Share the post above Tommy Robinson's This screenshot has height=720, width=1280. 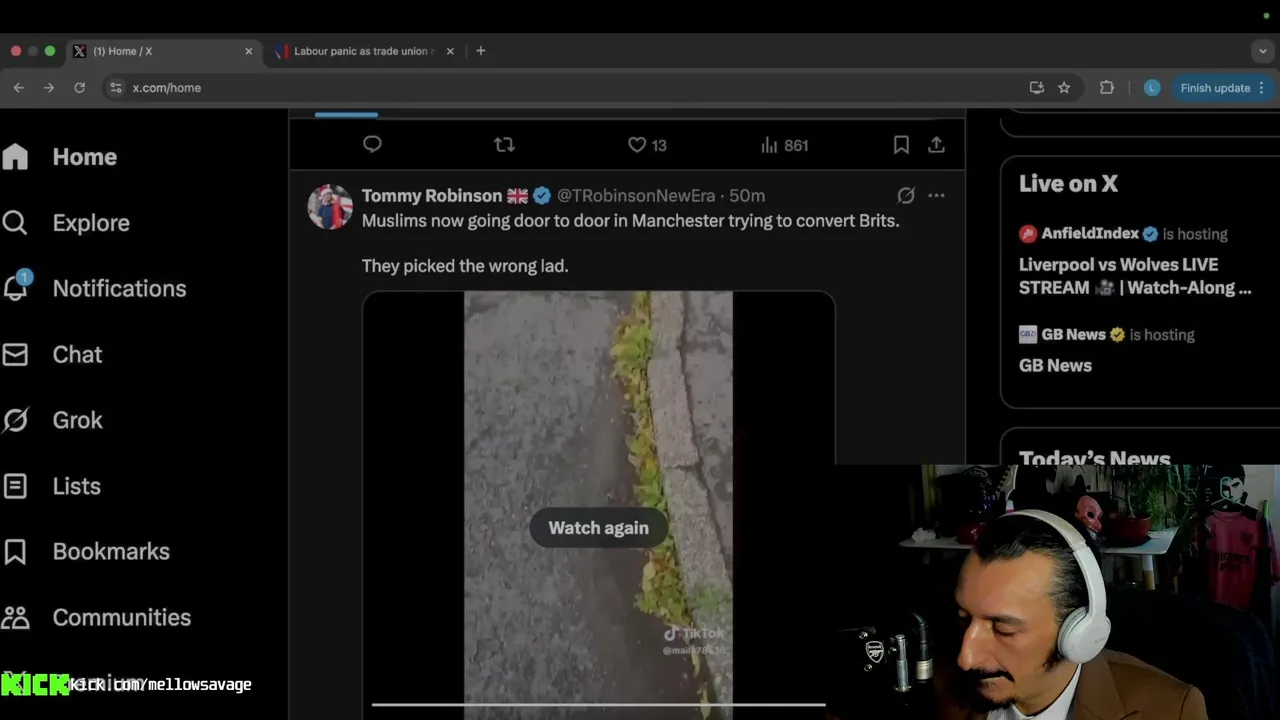pyautogui.click(x=936, y=145)
